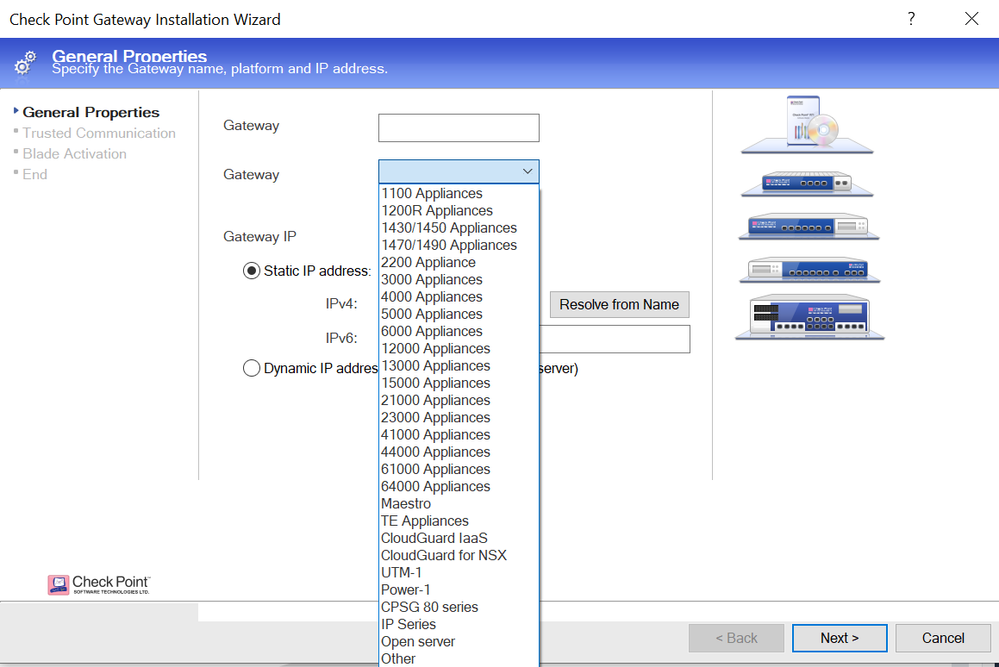Click the Gateway name input field
This screenshot has width=999, height=667.
click(459, 127)
